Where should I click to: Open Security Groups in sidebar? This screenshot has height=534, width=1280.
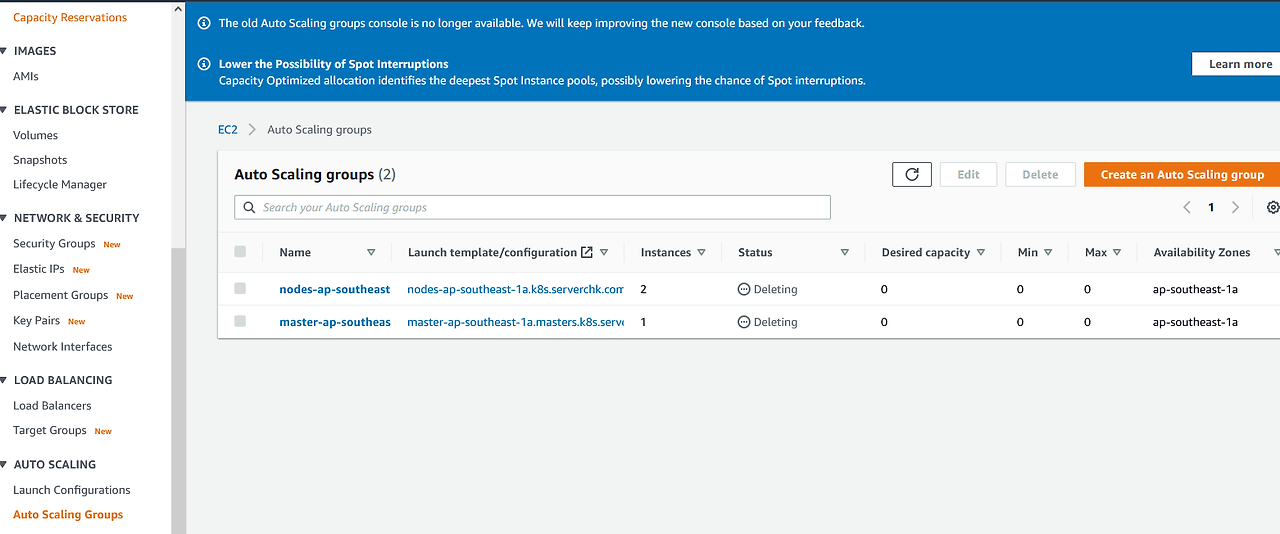[54, 244]
